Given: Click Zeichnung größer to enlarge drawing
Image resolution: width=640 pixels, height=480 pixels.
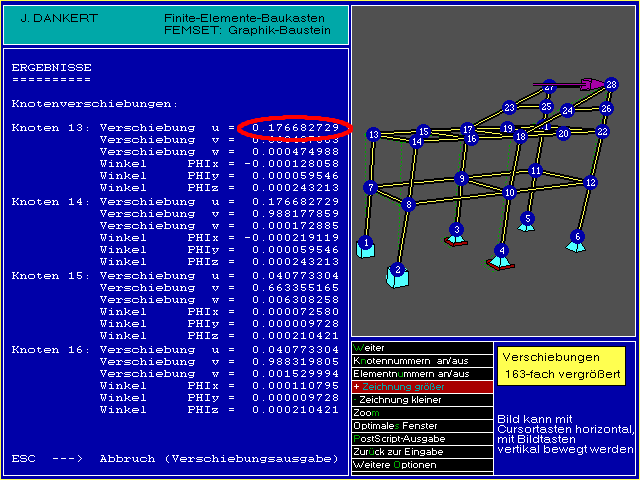Looking at the screenshot, I should (x=421, y=386).
